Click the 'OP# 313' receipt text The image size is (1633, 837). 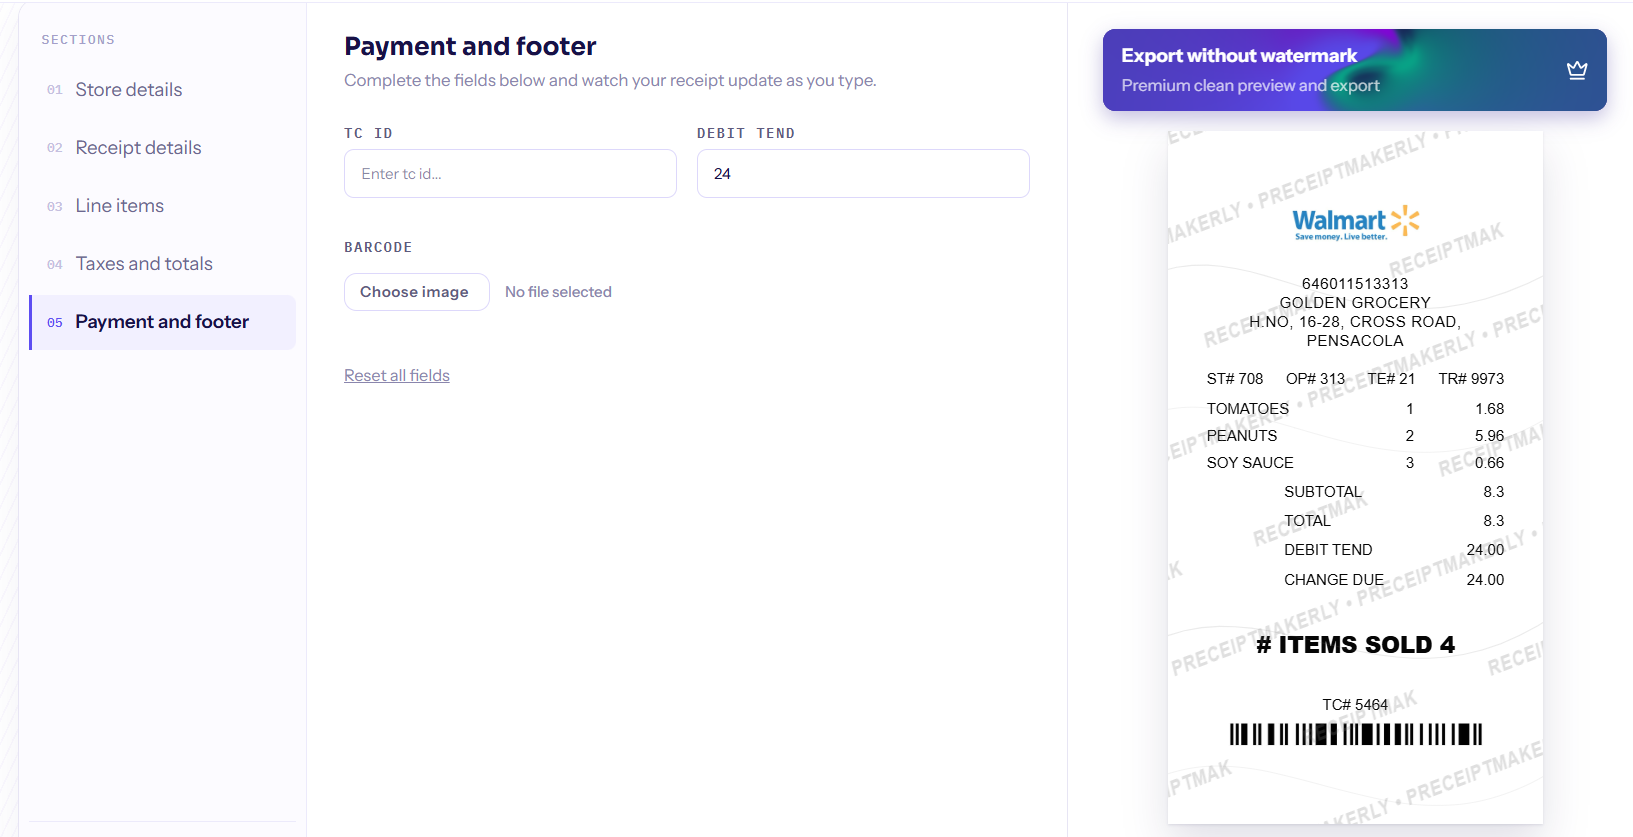[x=1315, y=379]
